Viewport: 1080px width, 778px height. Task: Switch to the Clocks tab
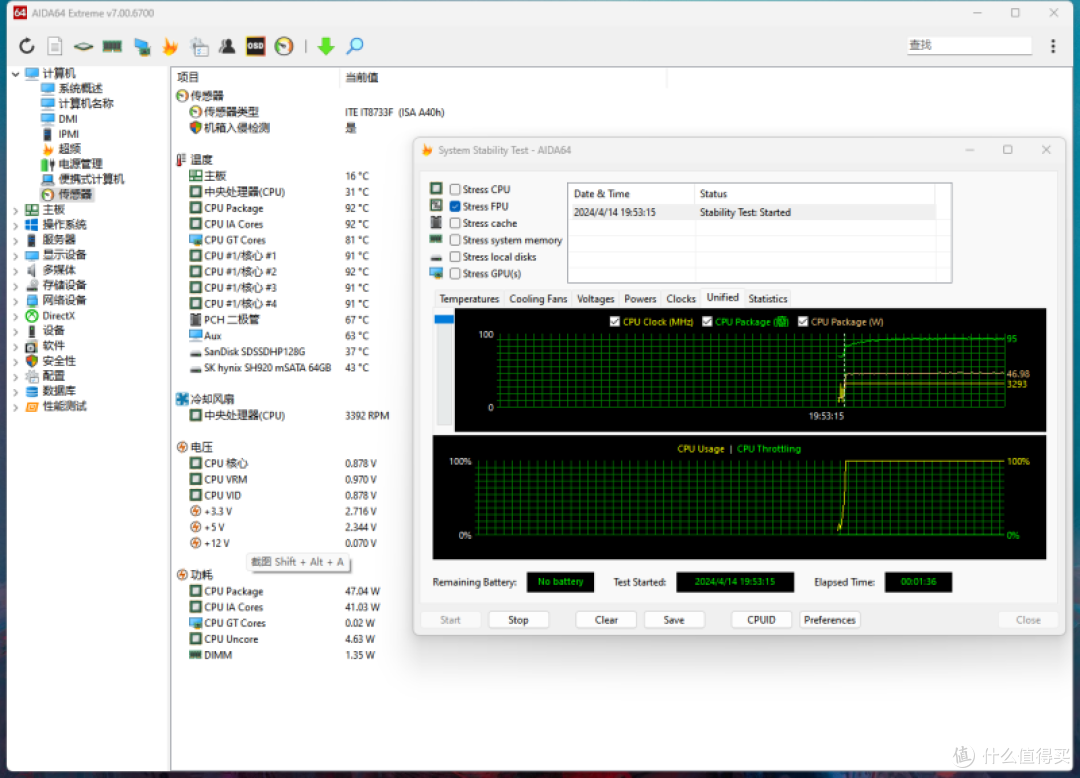point(681,299)
